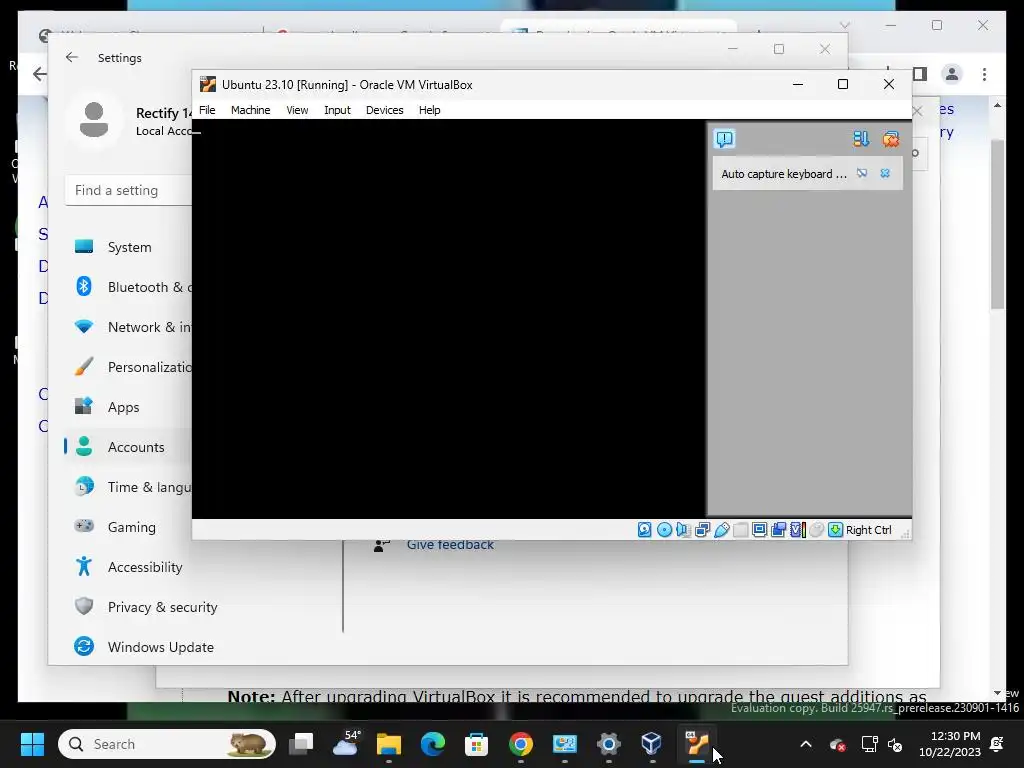
Task: Open the Windows Start menu
Action: (x=32, y=744)
